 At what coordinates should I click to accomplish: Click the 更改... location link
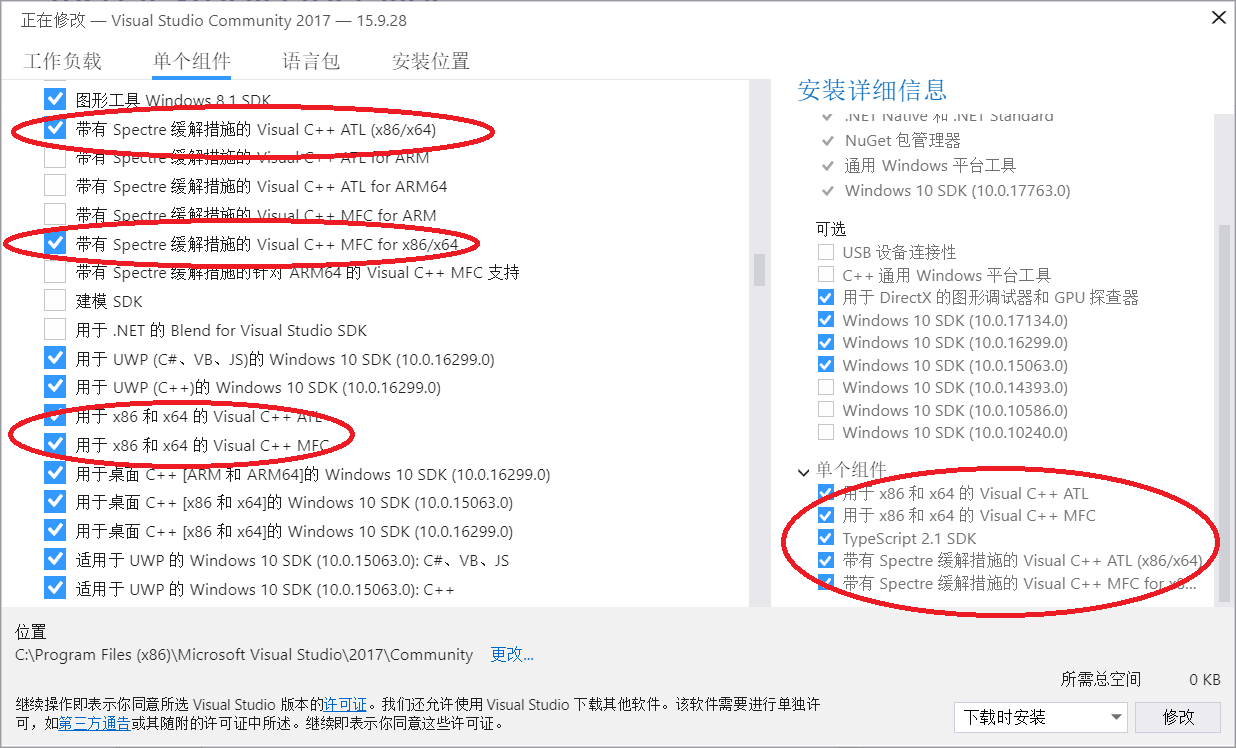(512, 655)
